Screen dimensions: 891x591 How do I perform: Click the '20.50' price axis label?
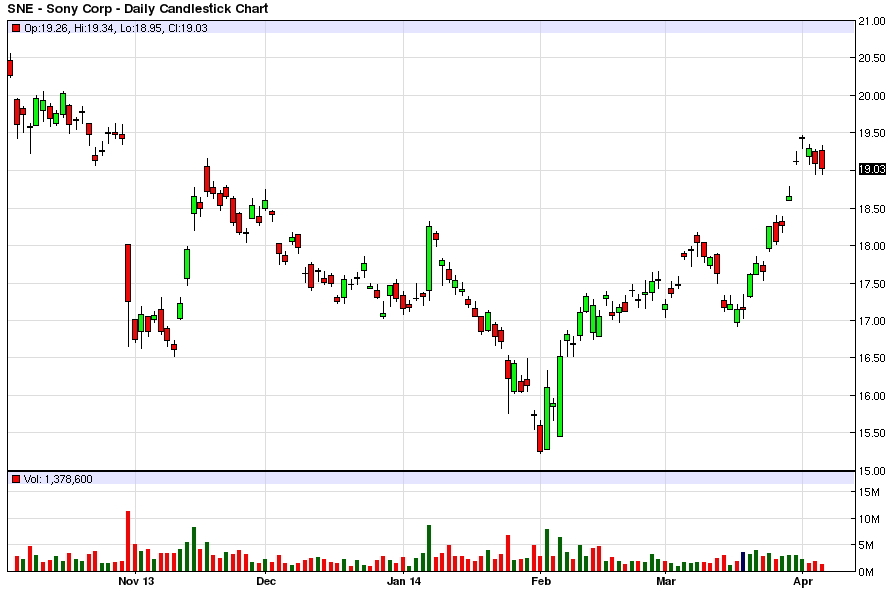point(872,58)
